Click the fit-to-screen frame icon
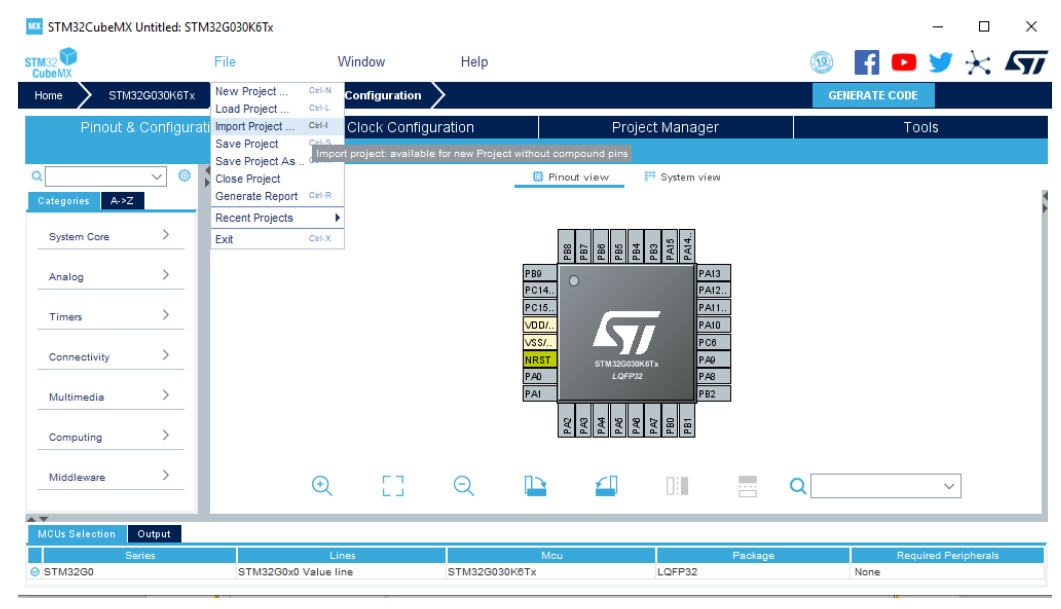Image resolution: width=1061 pixels, height=609 pixels. click(x=393, y=486)
